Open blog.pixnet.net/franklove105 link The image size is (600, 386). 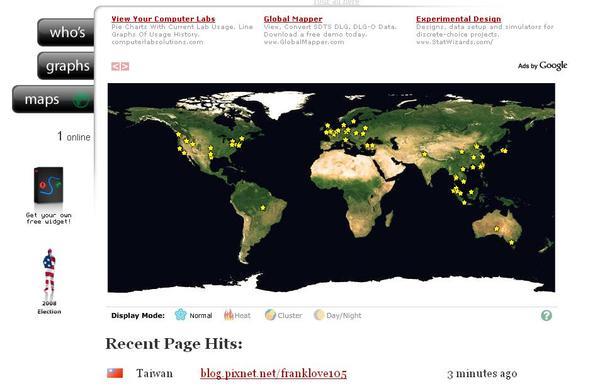[273, 373]
